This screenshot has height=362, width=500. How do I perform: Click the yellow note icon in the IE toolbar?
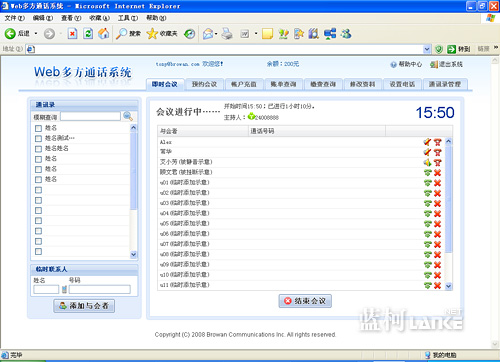pyautogui.click(x=267, y=34)
